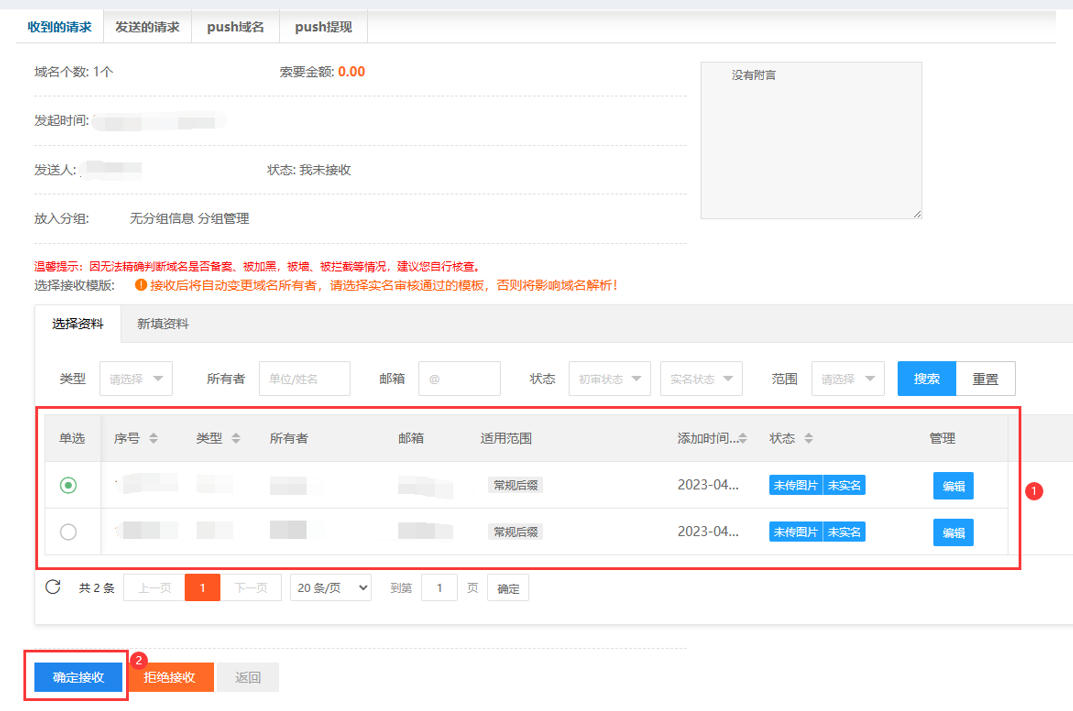This screenshot has height=711, width=1073.
Task: Sort table by 状态 column arrows
Action: tap(808, 438)
